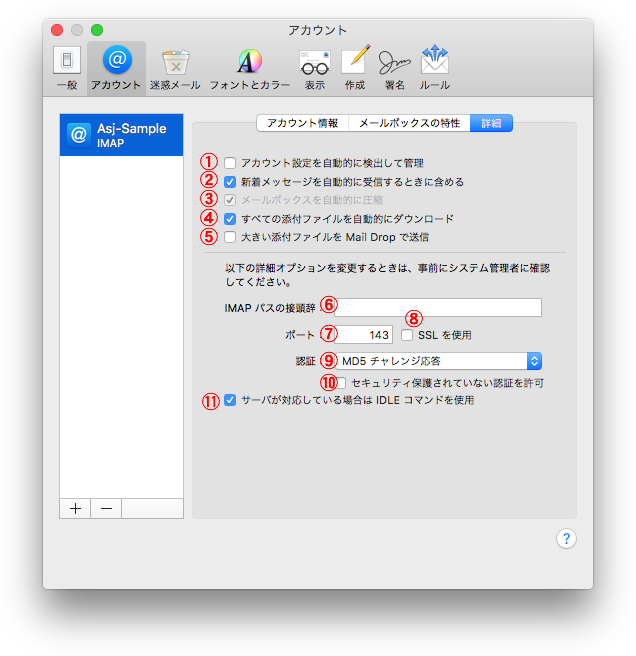Viewport: 636px width, 656px height.
Task: Select the Asj-Sample IMAP account
Action: pyautogui.click(x=121, y=135)
